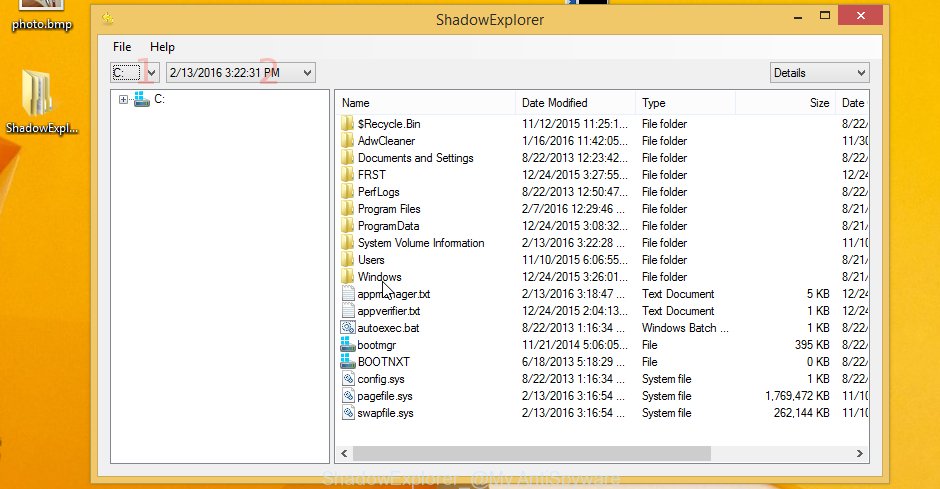Select the Users folder name text
940x489 pixels.
(x=371, y=259)
